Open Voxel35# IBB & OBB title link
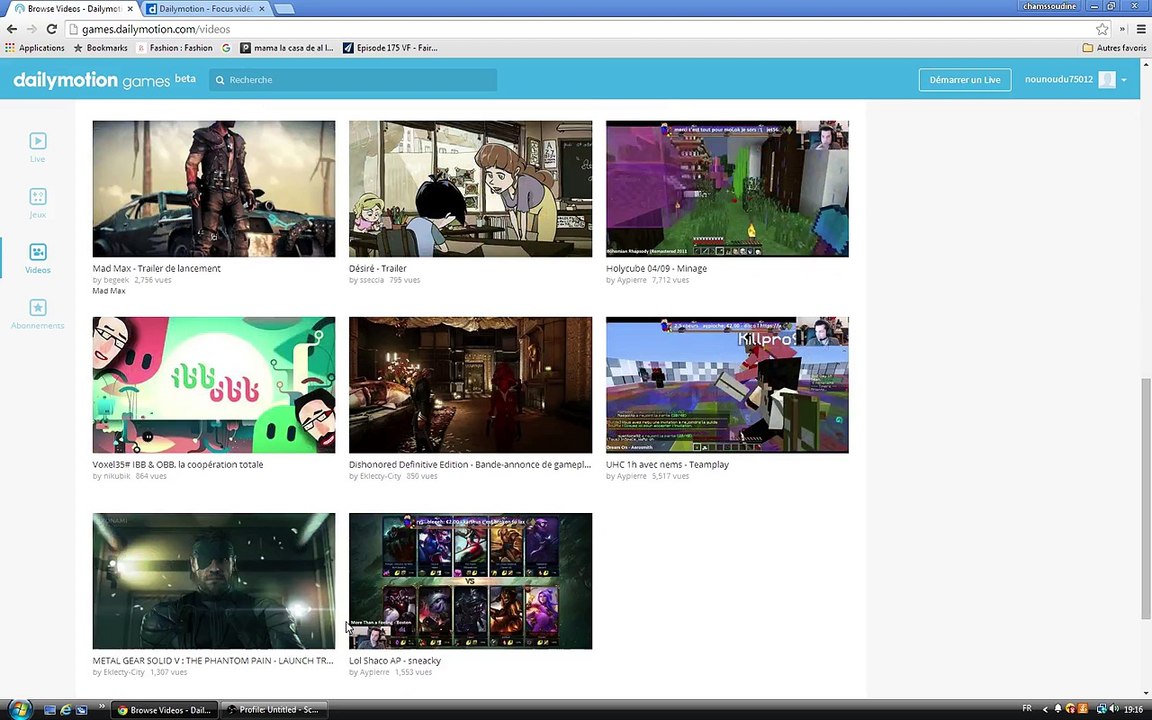The width and height of the screenshot is (1152, 720). [x=178, y=464]
